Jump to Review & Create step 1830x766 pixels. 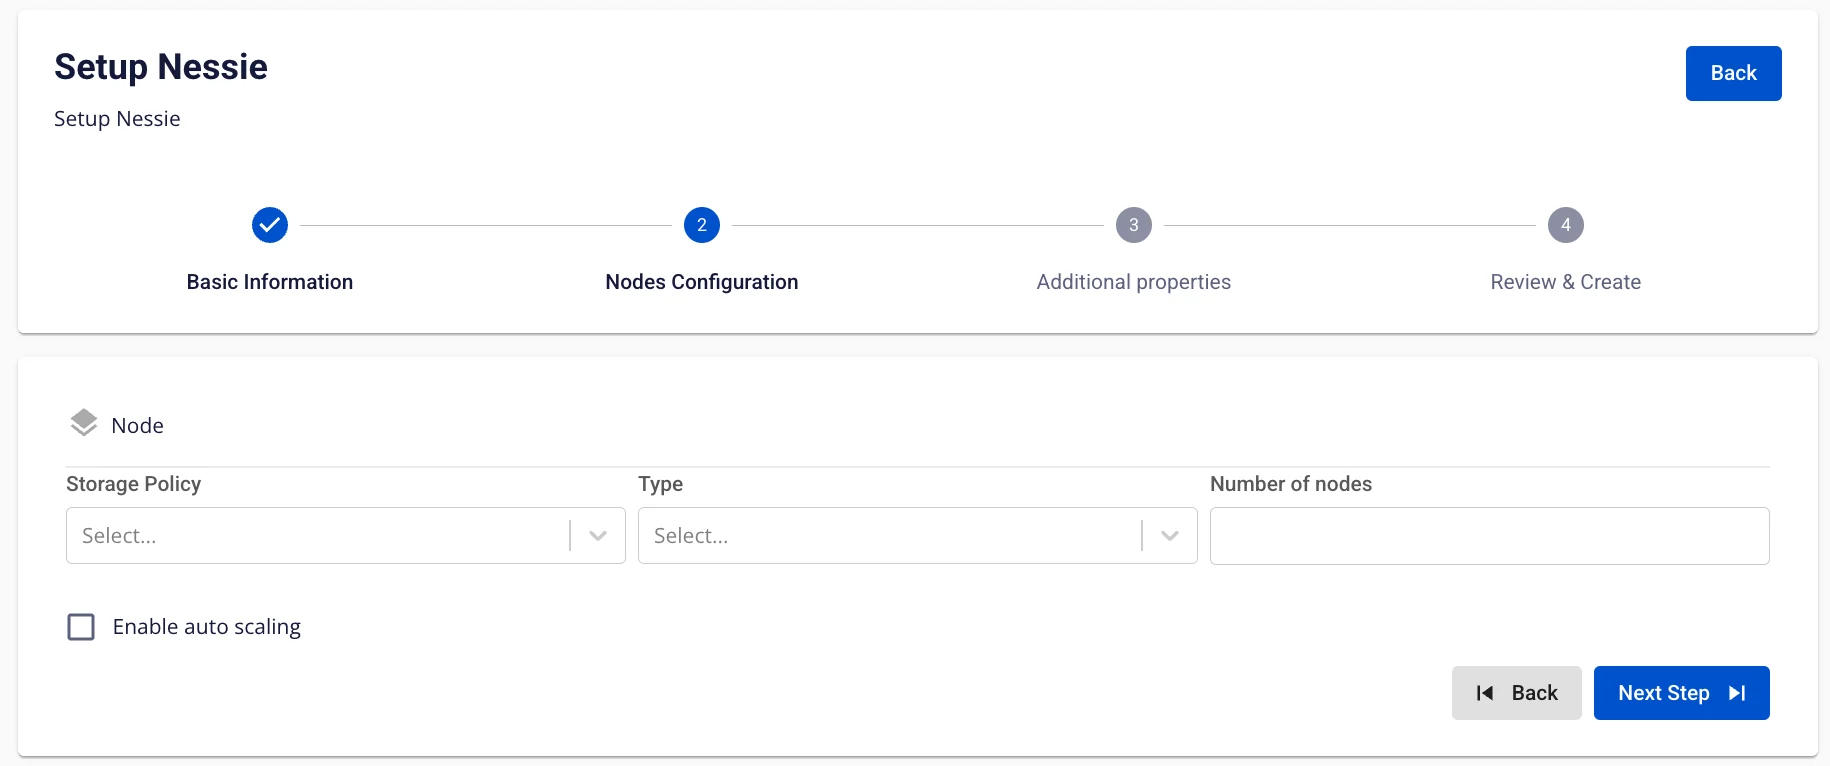click(x=1566, y=282)
